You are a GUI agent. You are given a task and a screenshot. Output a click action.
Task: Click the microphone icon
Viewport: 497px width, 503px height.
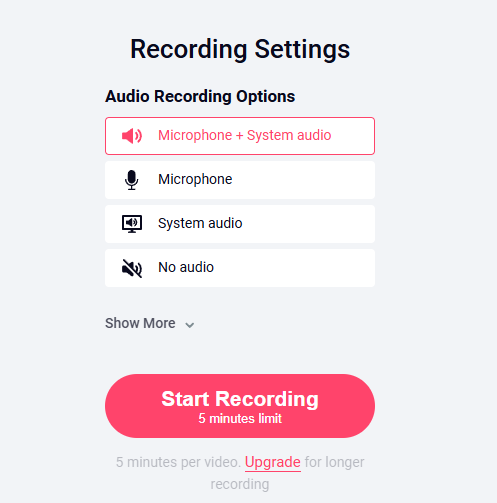click(132, 180)
